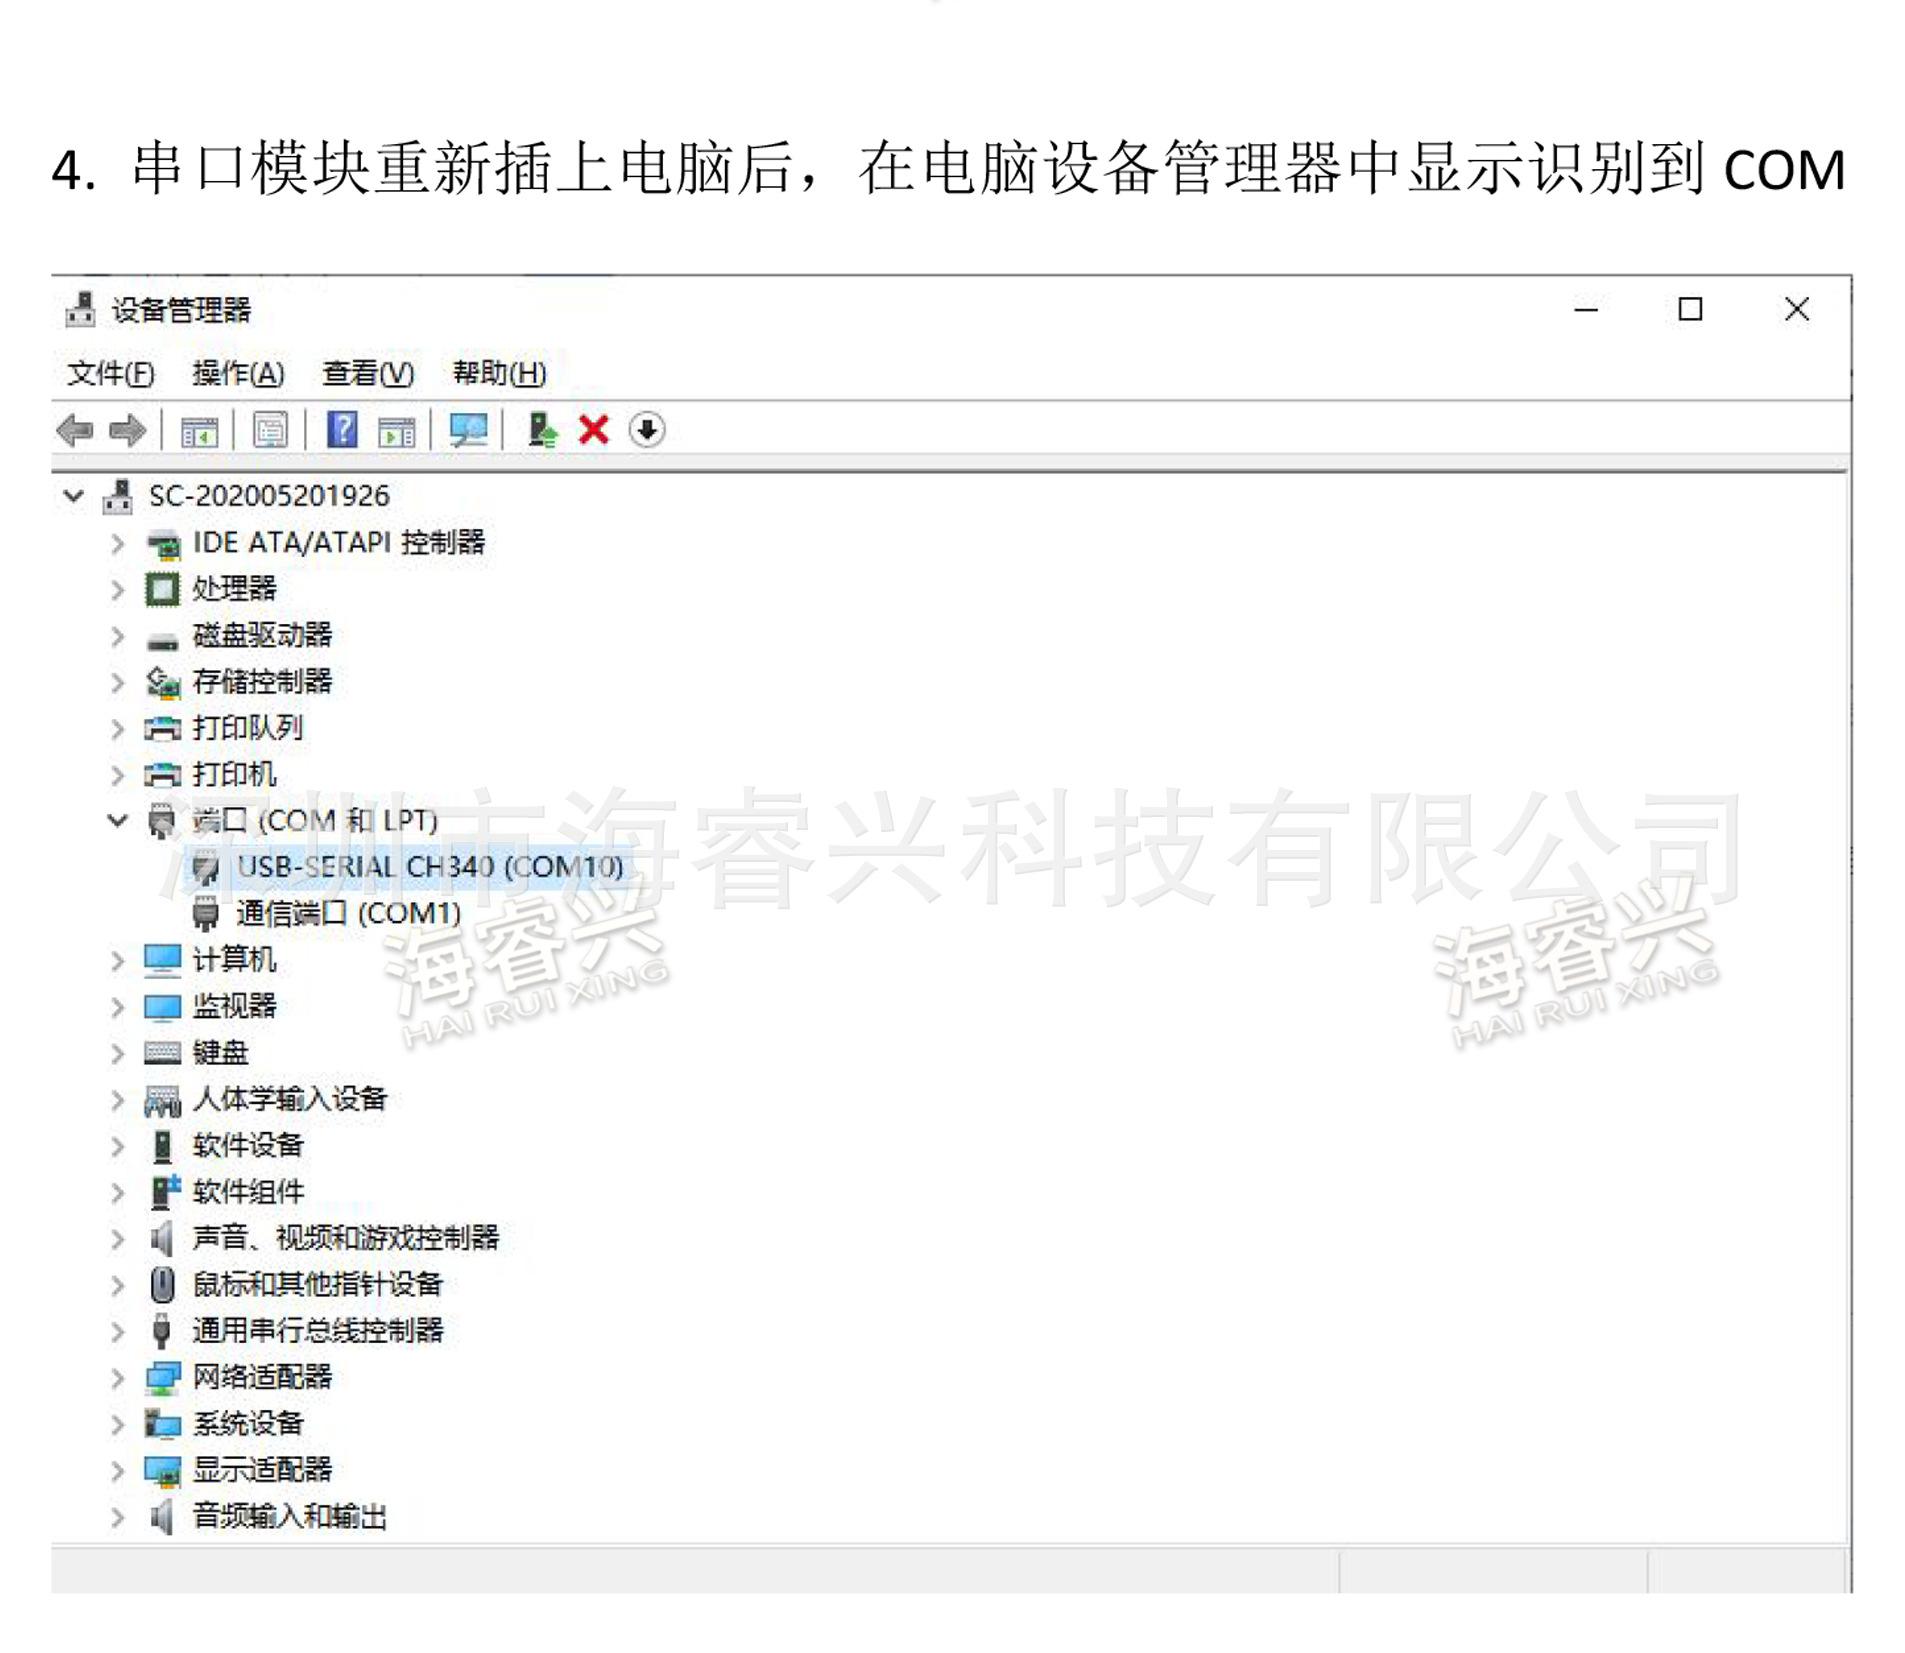Image resolution: width=1905 pixels, height=1653 pixels.
Task: Expand the 网络适配器 category
Action: click(x=117, y=1378)
